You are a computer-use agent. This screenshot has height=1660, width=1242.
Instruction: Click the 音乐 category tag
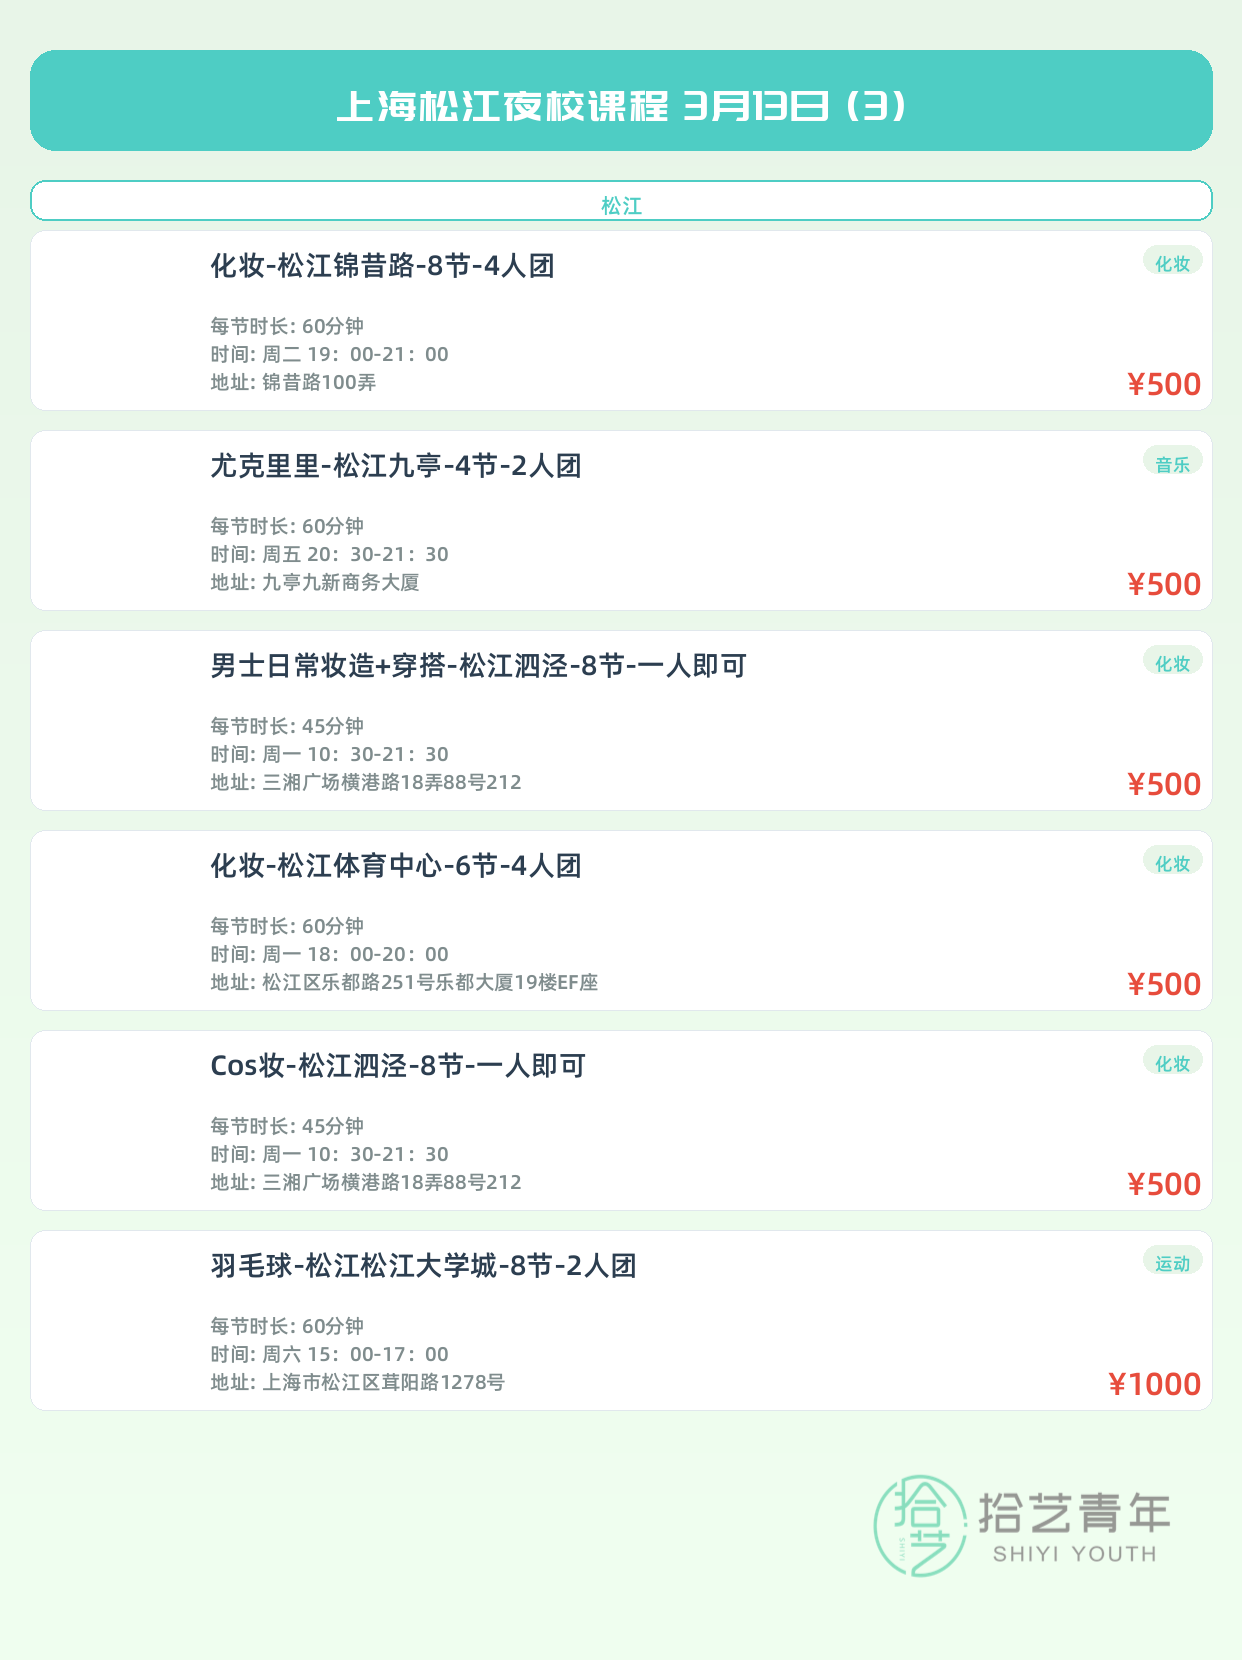[1172, 464]
